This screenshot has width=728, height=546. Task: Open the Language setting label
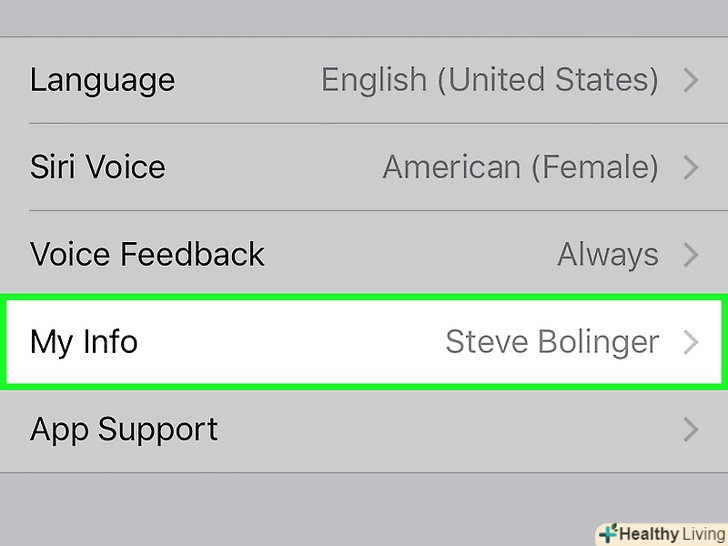(102, 80)
